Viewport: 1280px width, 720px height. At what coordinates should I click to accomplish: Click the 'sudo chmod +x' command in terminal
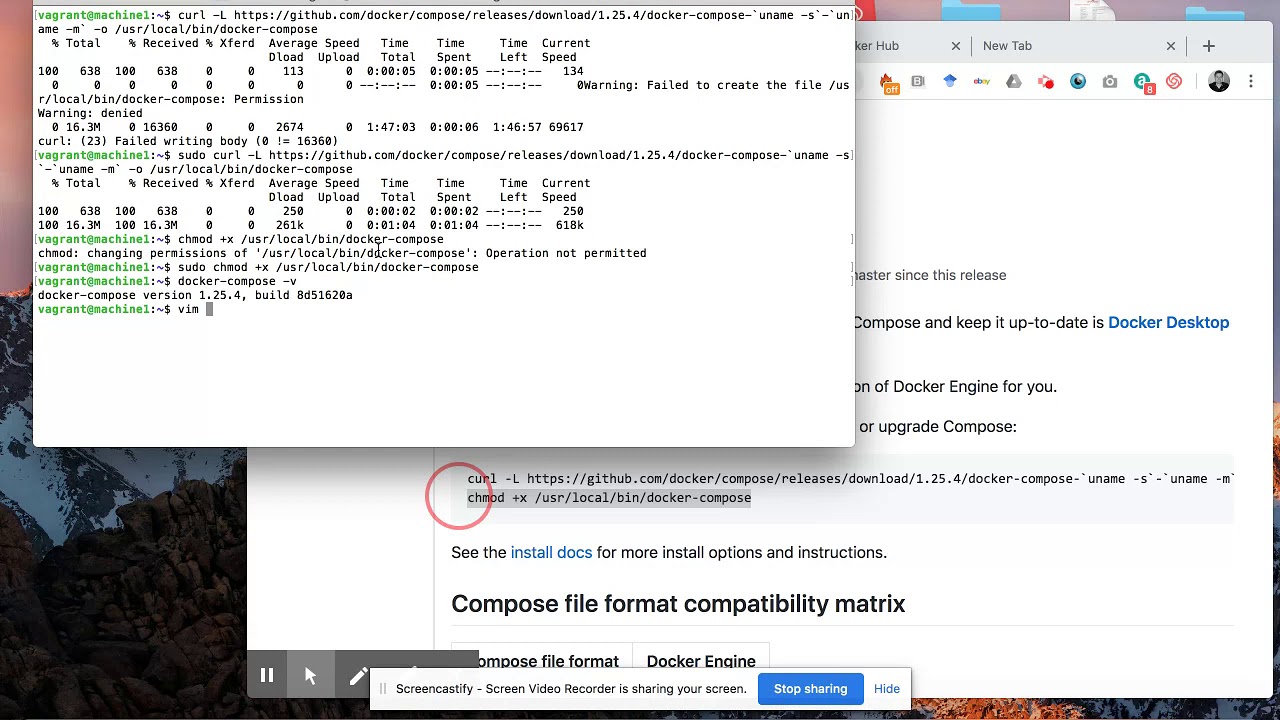[x=328, y=268]
